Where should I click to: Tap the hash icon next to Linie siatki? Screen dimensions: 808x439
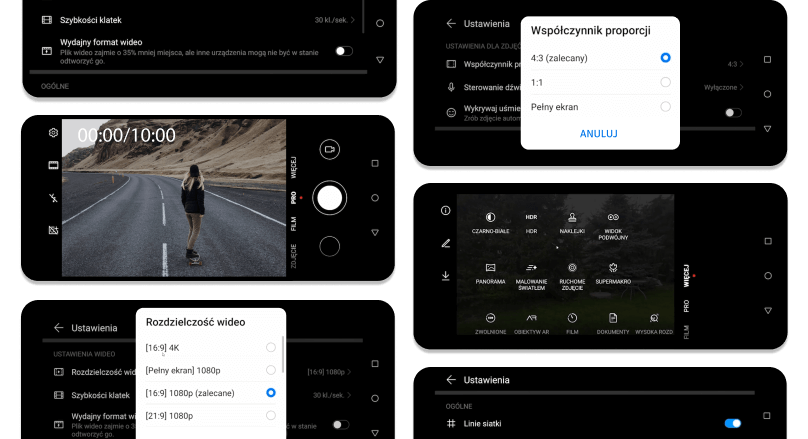point(451,424)
